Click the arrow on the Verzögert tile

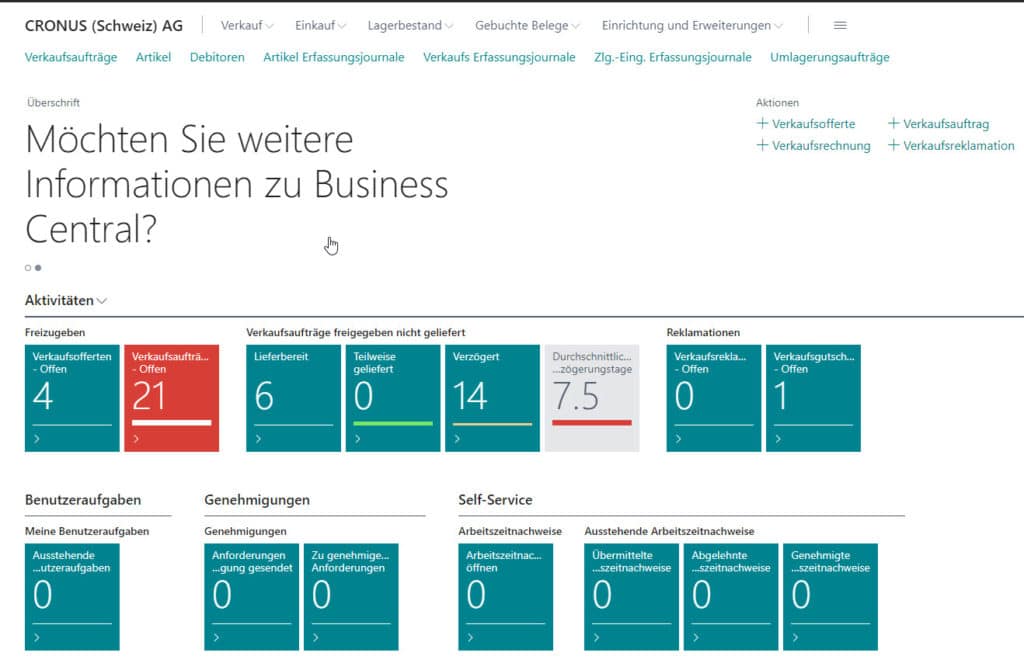tap(456, 439)
